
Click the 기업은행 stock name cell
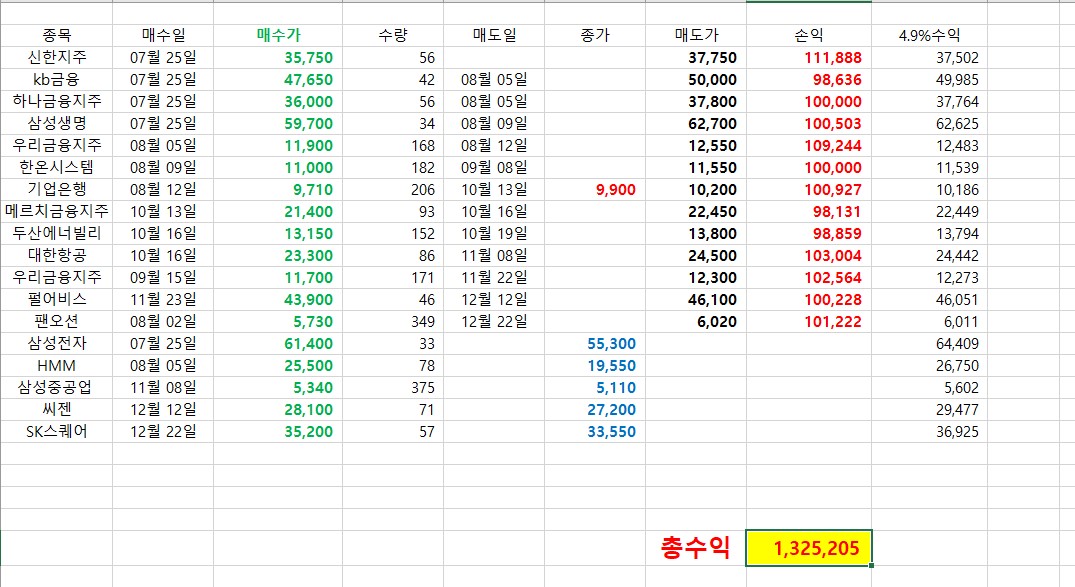click(56, 189)
